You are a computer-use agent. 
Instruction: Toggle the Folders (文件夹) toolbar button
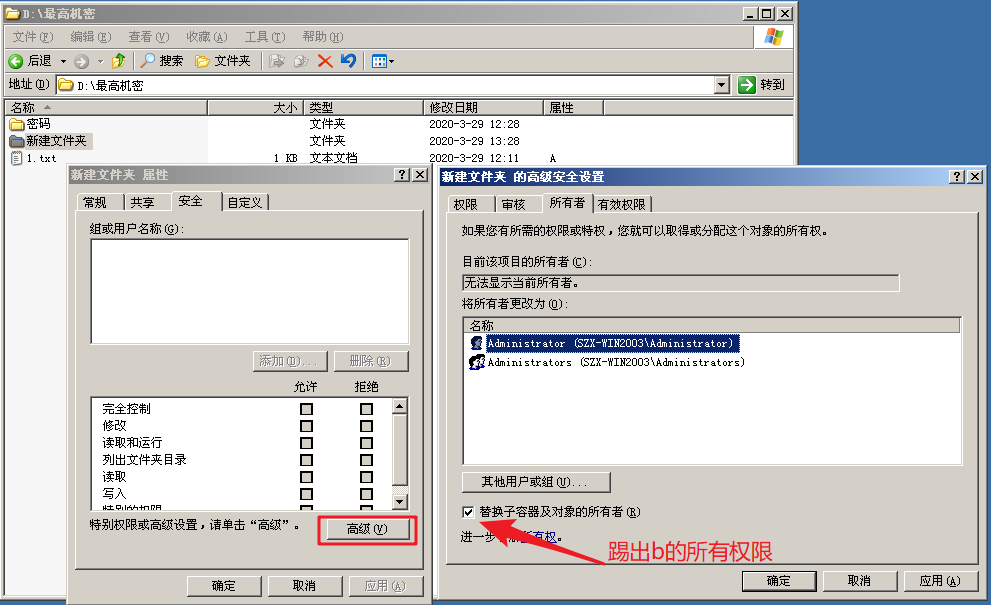pyautogui.click(x=223, y=61)
